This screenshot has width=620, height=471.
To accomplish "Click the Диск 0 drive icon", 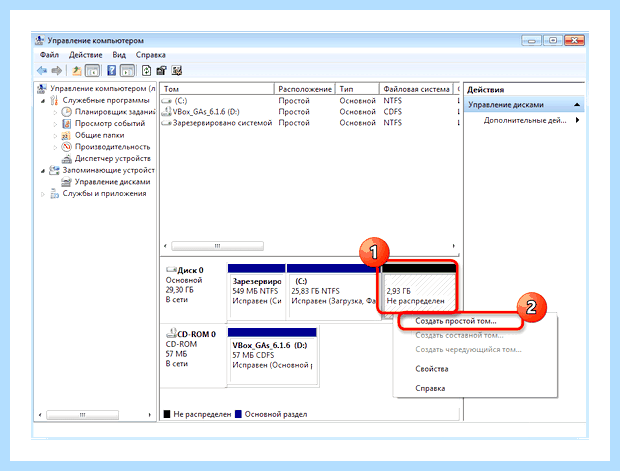I will click(x=171, y=270).
